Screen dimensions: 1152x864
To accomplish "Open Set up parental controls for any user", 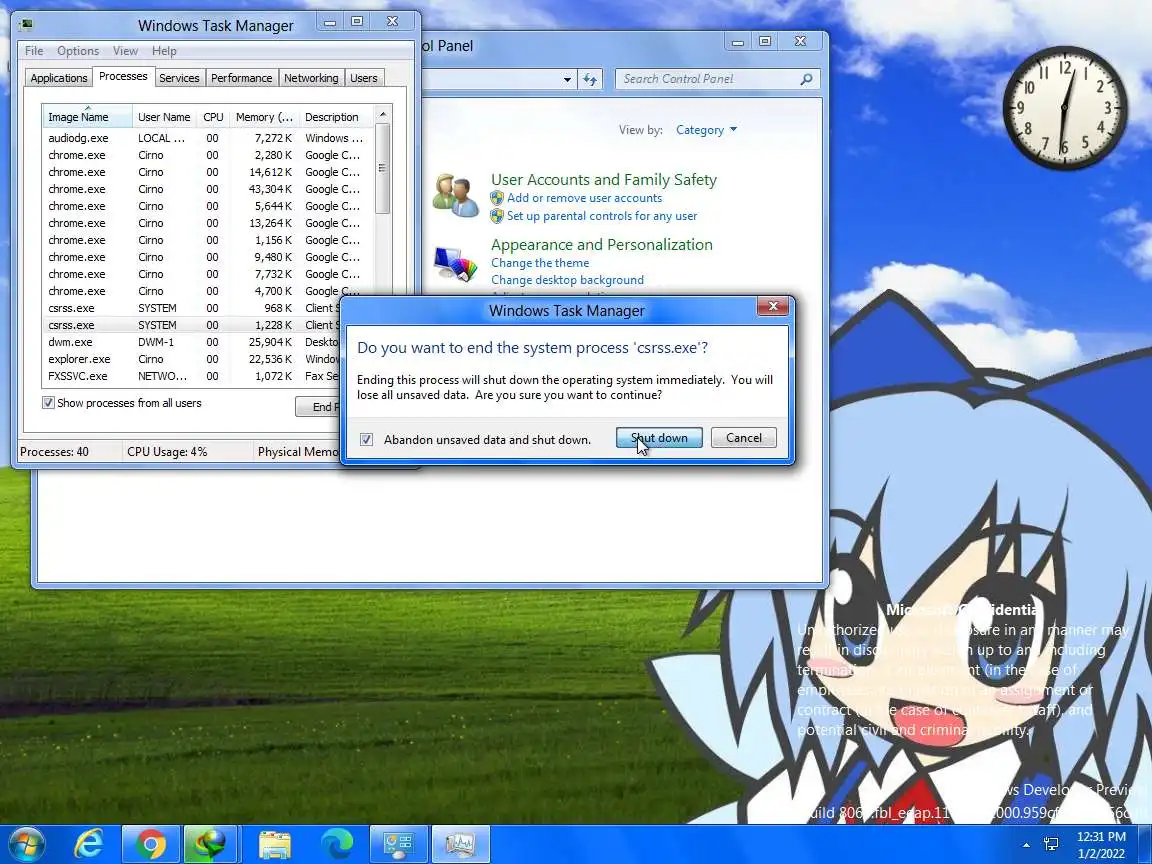I will (602, 216).
